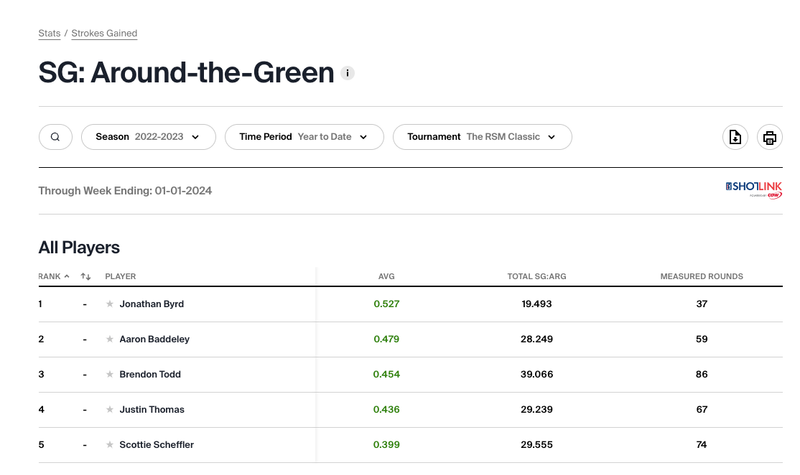Open the Time Period Year to Date dropdown
The image size is (800, 475).
[304, 137]
